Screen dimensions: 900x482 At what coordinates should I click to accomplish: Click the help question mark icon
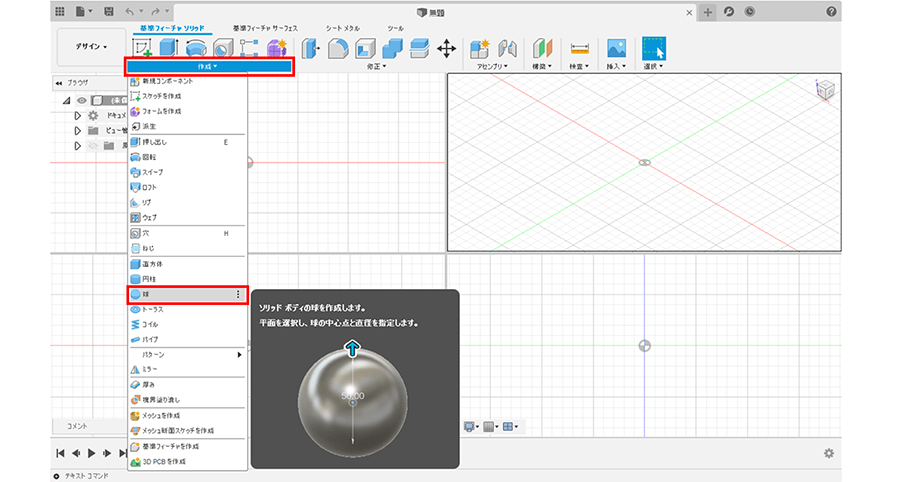coord(832,11)
